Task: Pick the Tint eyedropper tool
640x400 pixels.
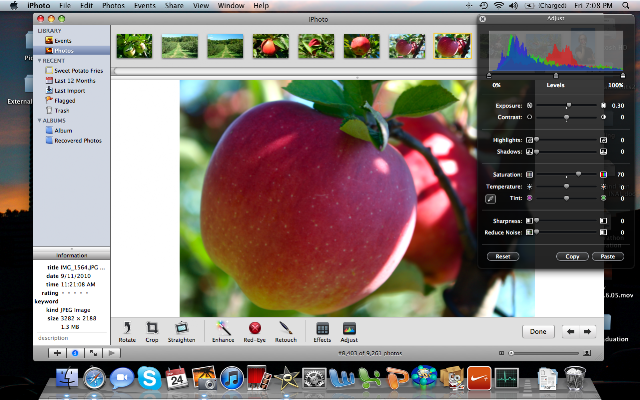Action: [x=491, y=199]
